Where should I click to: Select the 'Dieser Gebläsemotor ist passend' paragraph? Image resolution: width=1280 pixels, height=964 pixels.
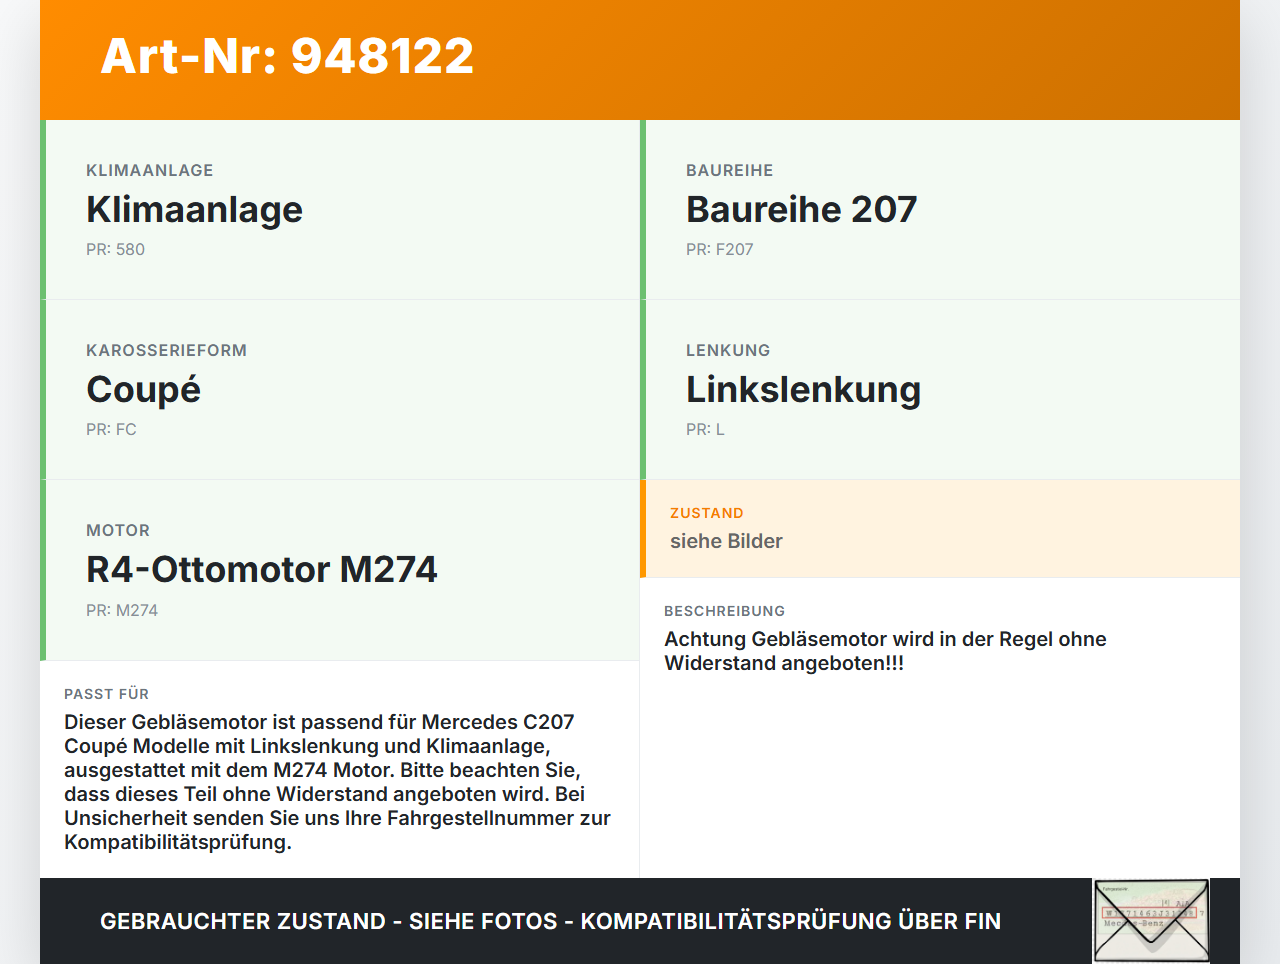(337, 782)
